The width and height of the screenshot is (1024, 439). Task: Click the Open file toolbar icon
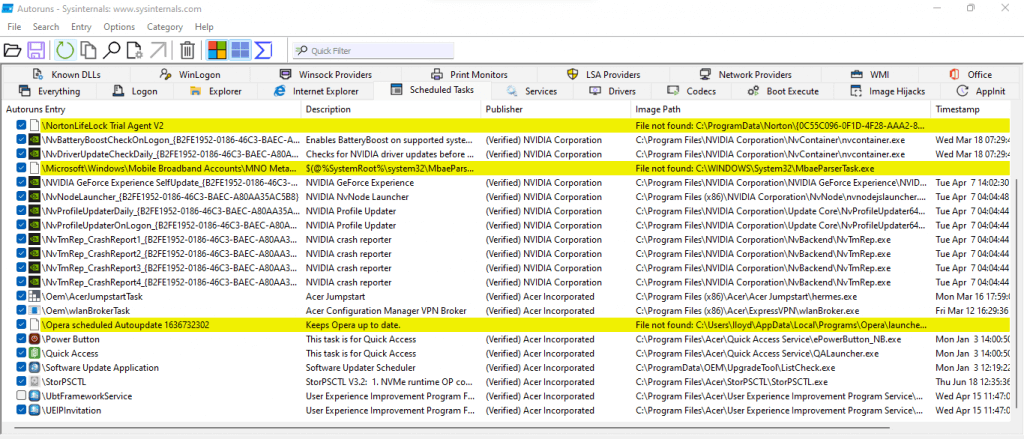13,50
